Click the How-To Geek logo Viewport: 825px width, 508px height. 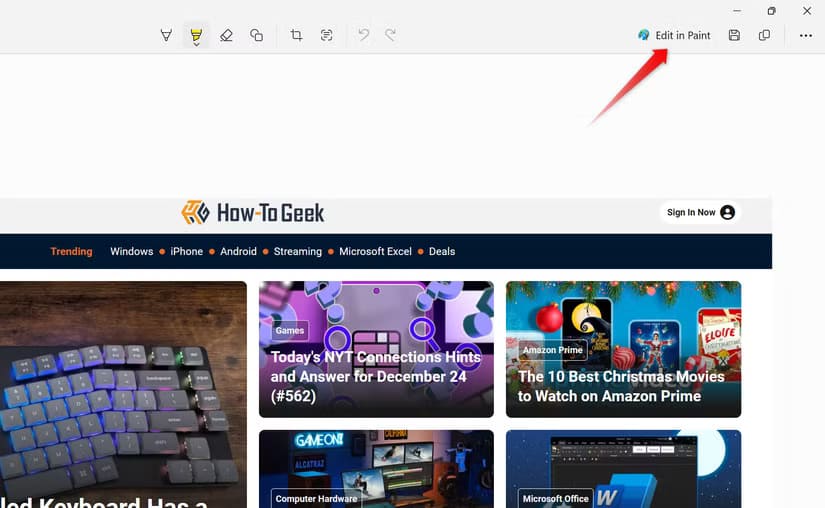tap(253, 212)
